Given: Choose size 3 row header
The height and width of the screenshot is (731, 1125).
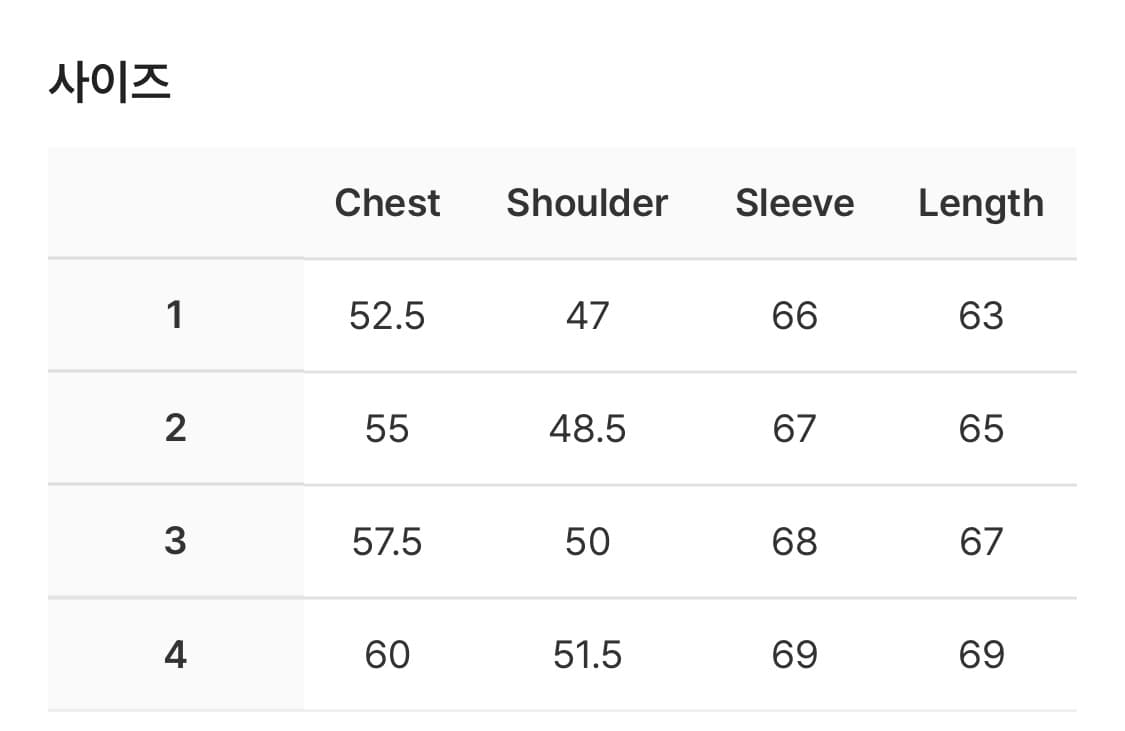Looking at the screenshot, I should coord(175,542).
